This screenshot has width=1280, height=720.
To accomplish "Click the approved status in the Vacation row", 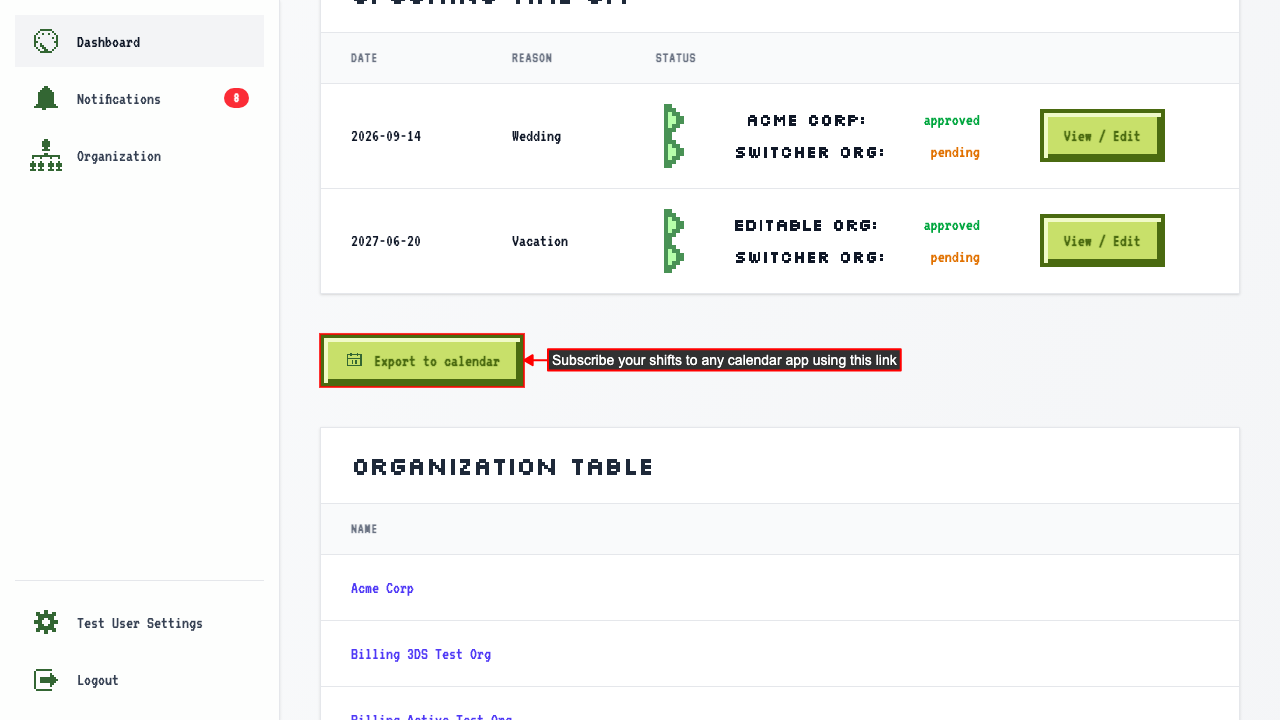I will (952, 225).
